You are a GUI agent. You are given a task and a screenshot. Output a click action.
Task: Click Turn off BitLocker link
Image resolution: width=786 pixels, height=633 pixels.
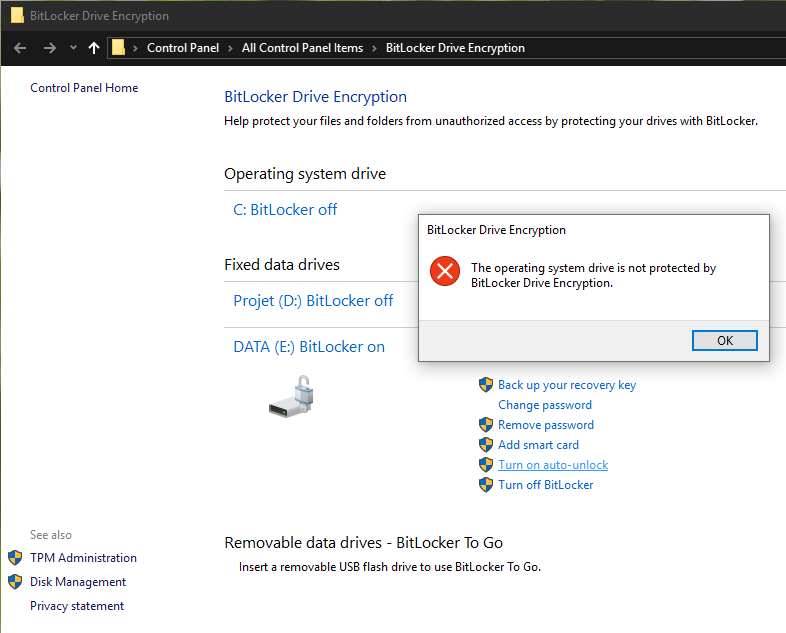tap(545, 485)
